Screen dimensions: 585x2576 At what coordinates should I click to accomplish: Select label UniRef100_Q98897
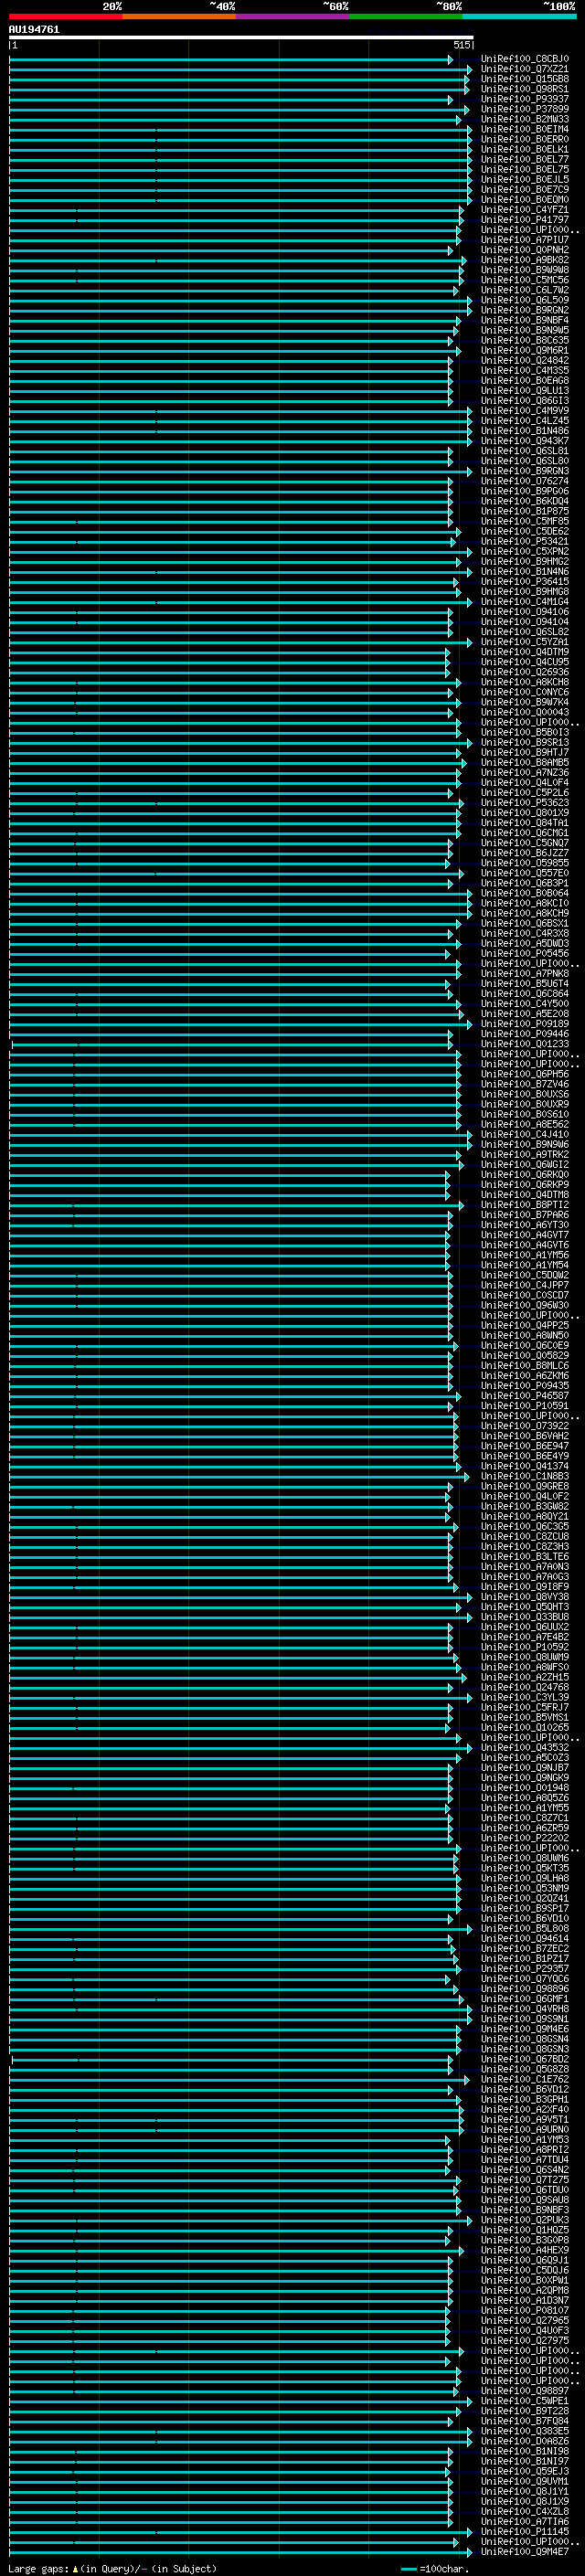point(525,2392)
